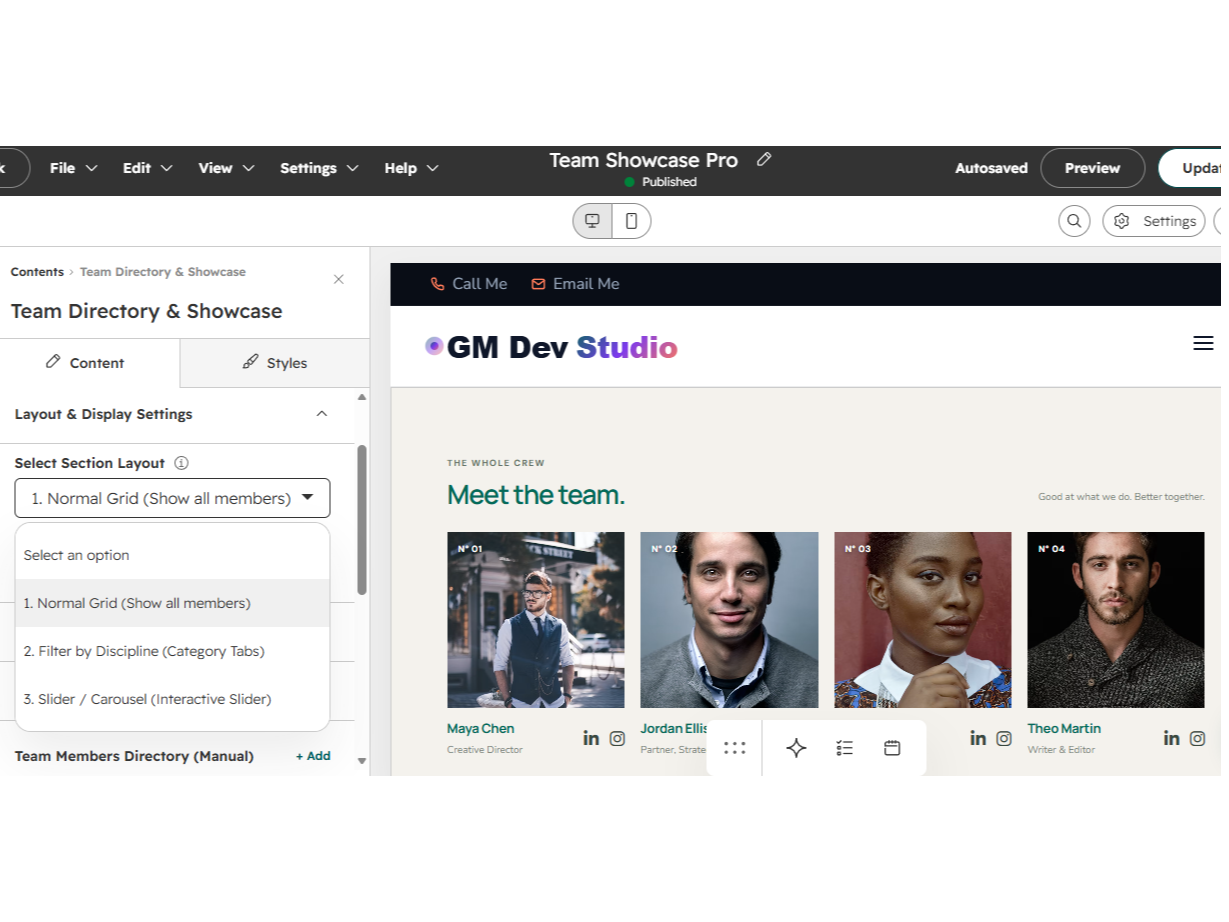Open the Help menu
Screen dimensions: 1229x922
pos(413,169)
